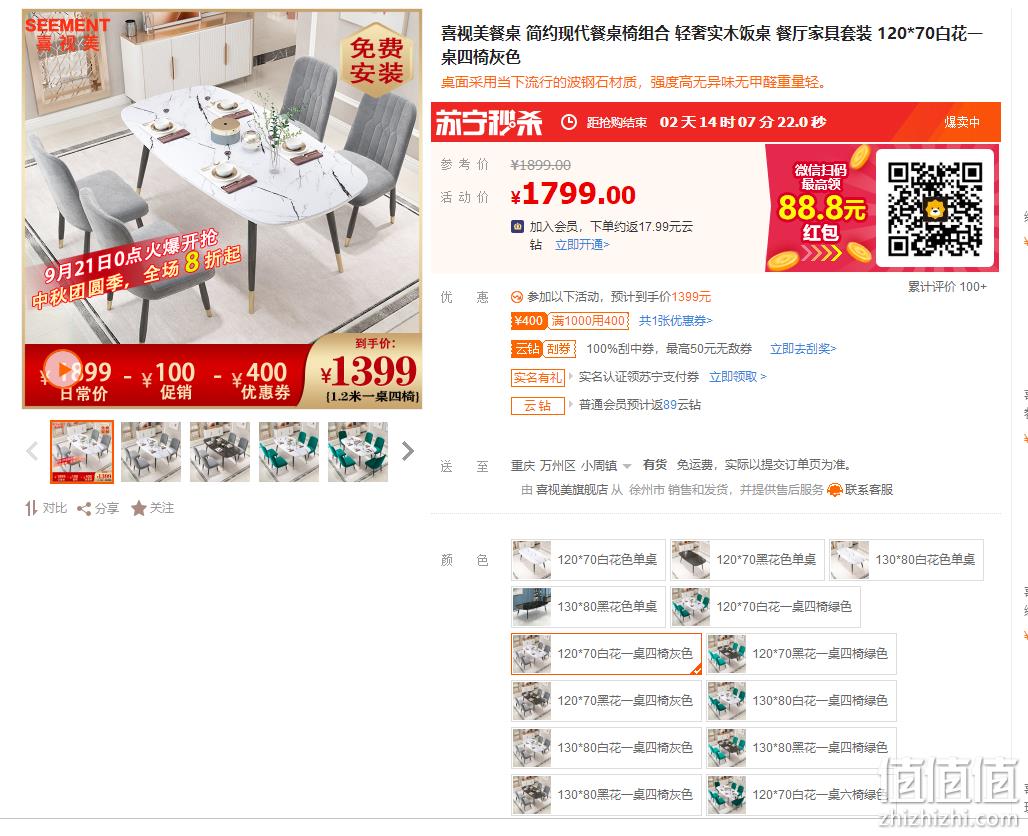
Task: Choose 120*70黑花一桌四椅绿色 variant
Action: pyautogui.click(x=801, y=654)
